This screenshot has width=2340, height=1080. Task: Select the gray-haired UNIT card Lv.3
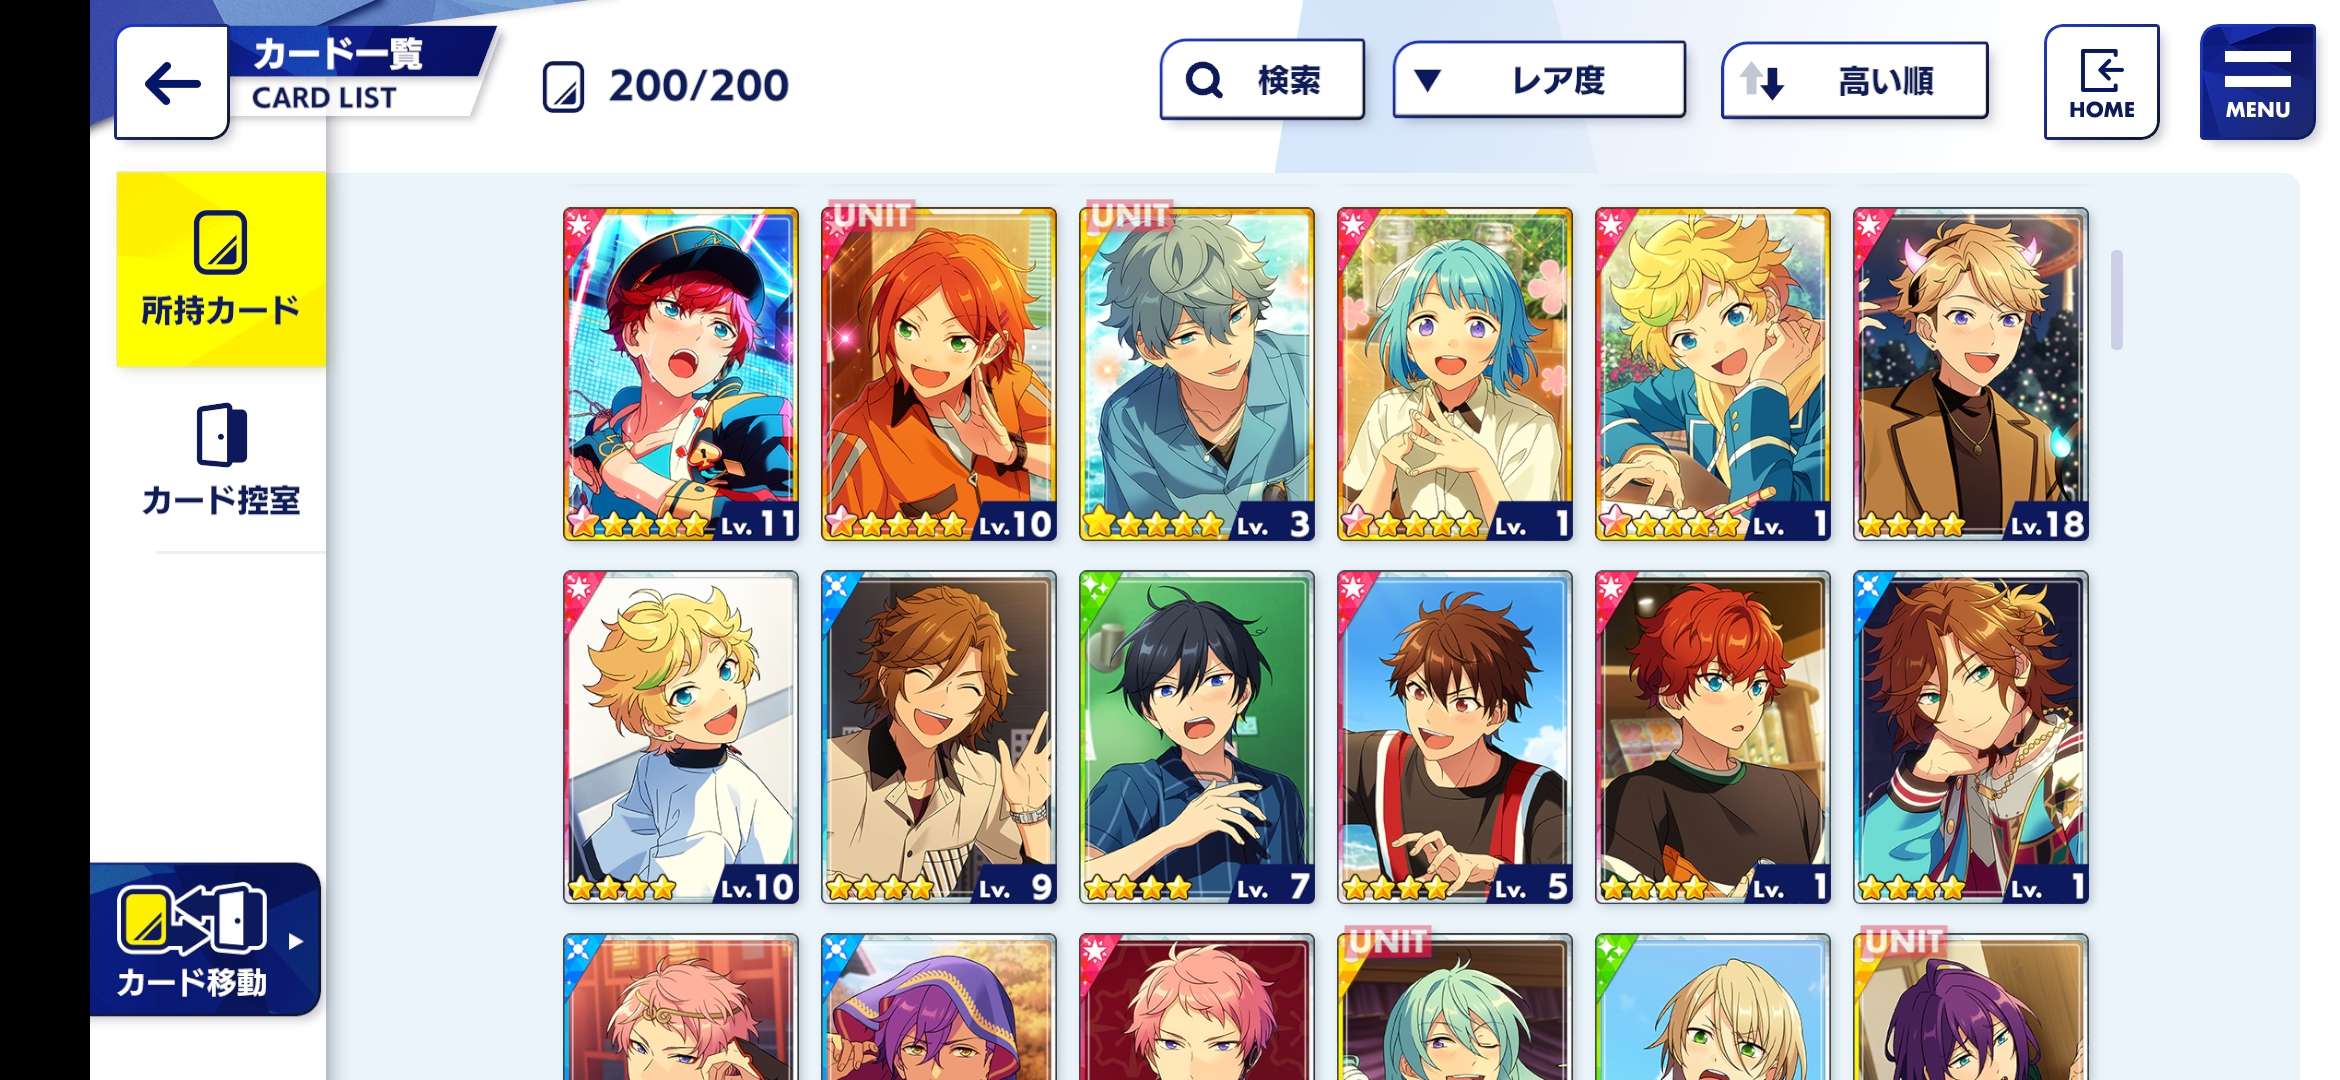point(1197,374)
